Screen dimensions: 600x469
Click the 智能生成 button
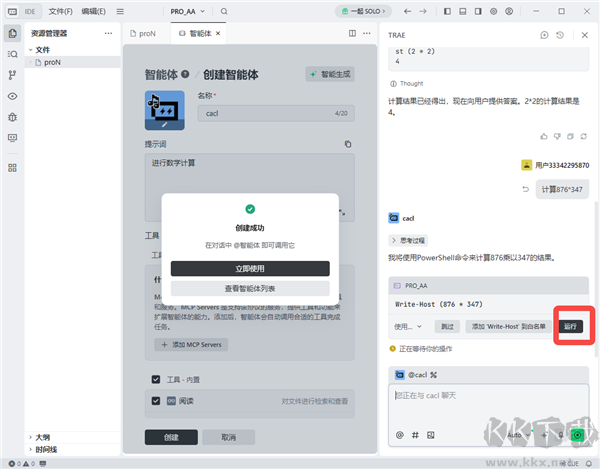[x=330, y=74]
